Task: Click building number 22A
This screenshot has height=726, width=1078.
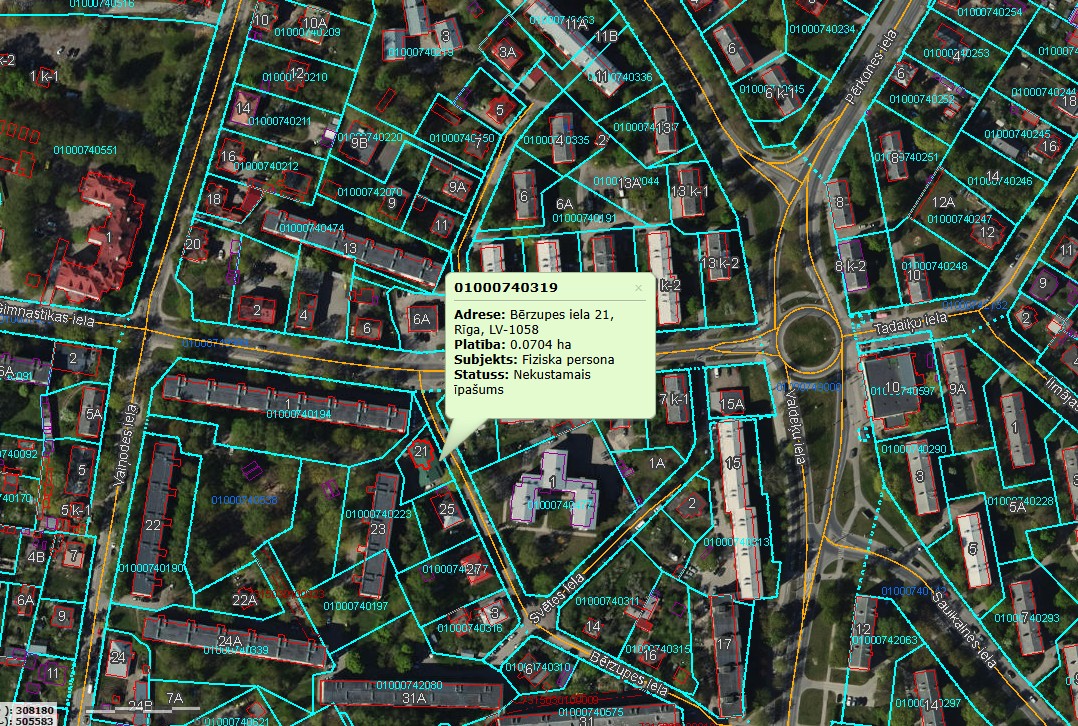Action: [x=245, y=600]
